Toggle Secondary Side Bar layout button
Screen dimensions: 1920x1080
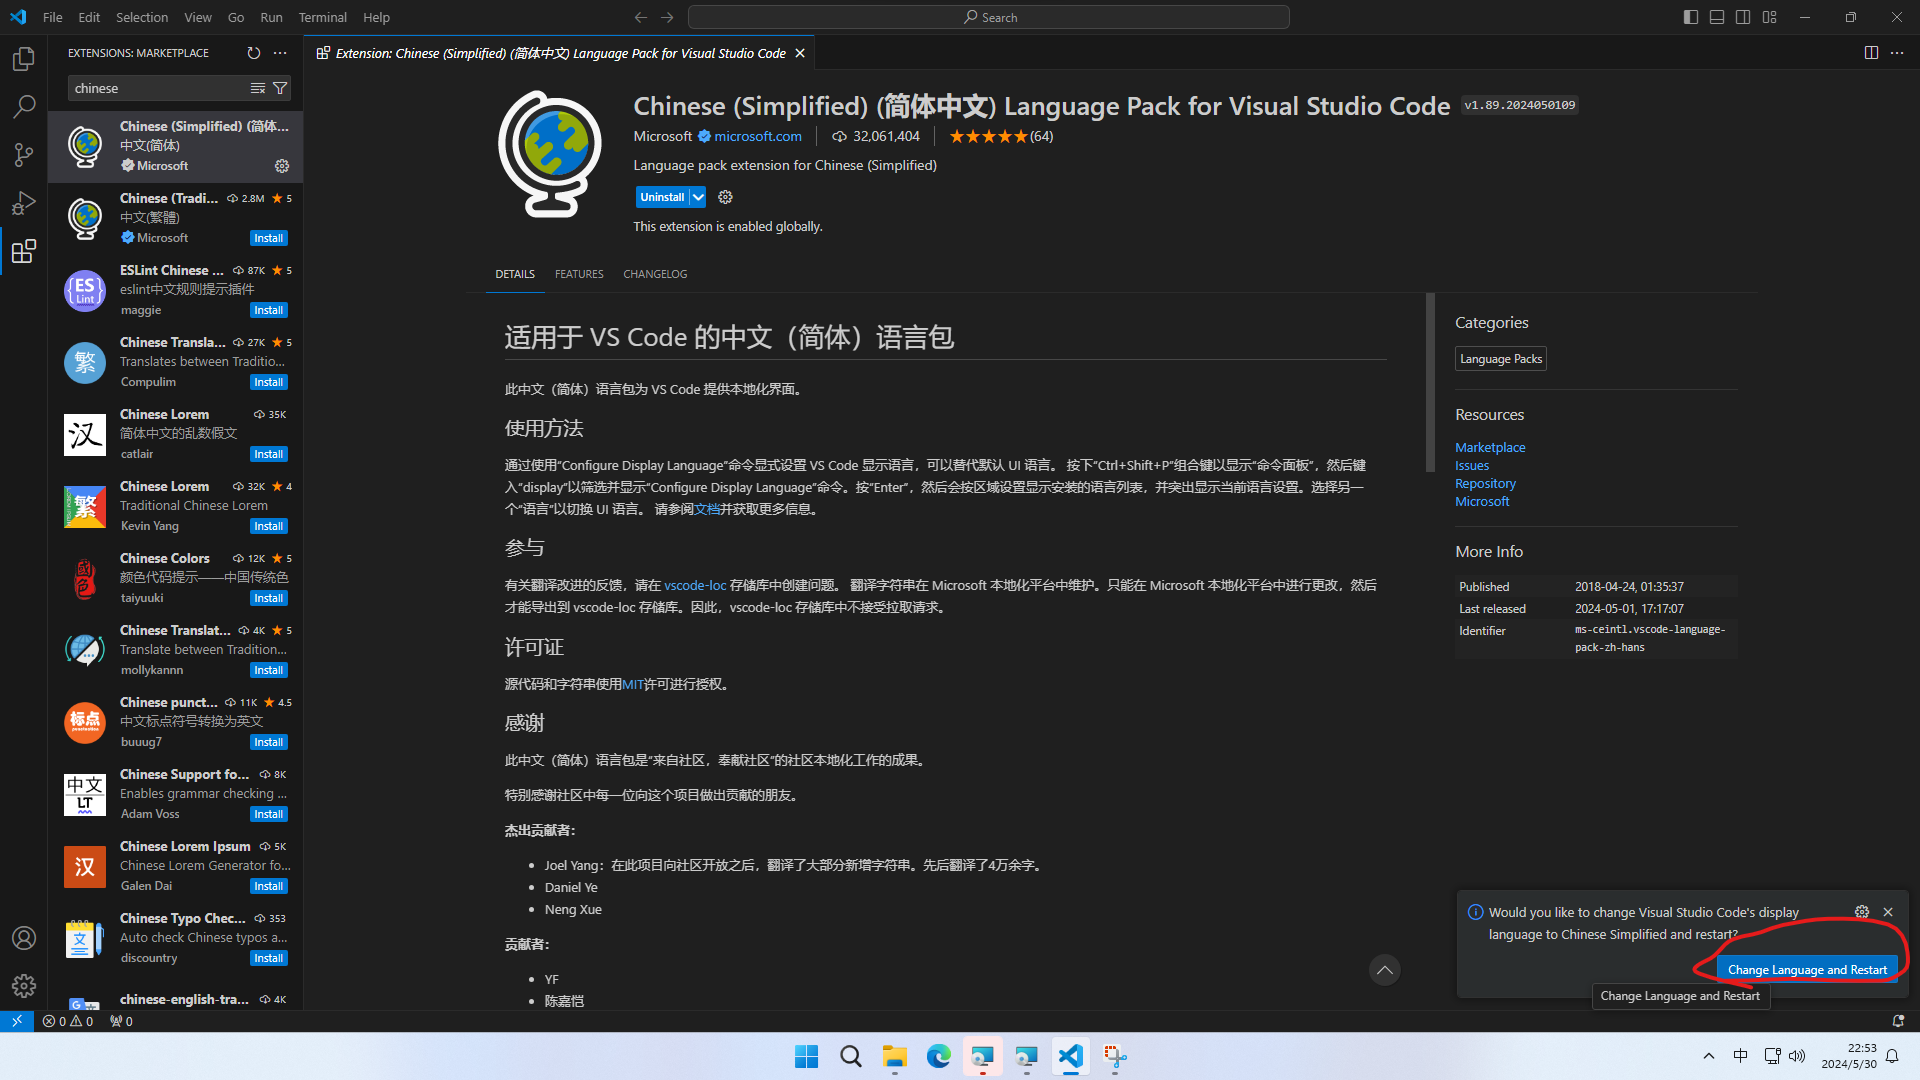1743,17
